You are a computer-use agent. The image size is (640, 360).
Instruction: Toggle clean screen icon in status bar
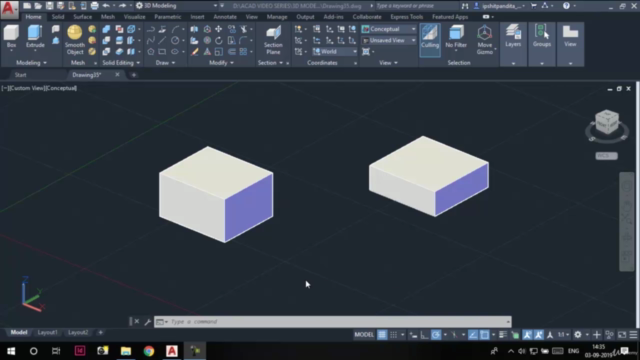point(622,335)
